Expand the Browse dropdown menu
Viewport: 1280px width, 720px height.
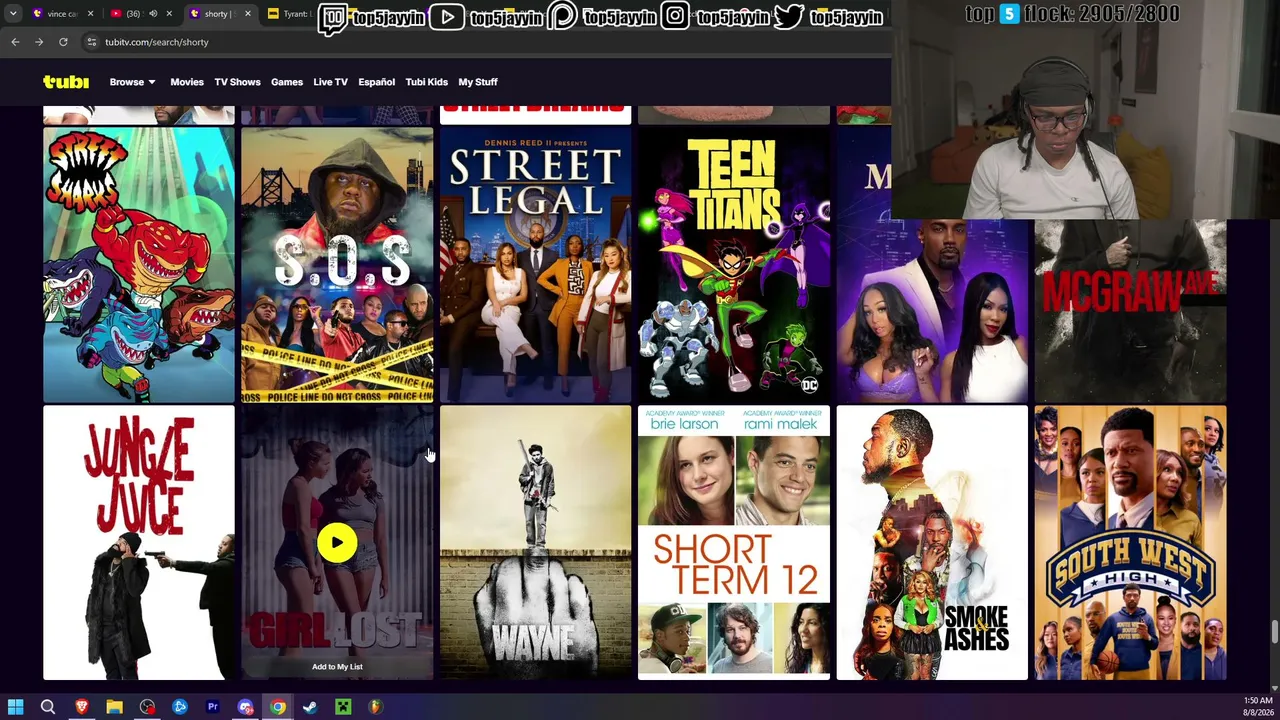point(132,82)
